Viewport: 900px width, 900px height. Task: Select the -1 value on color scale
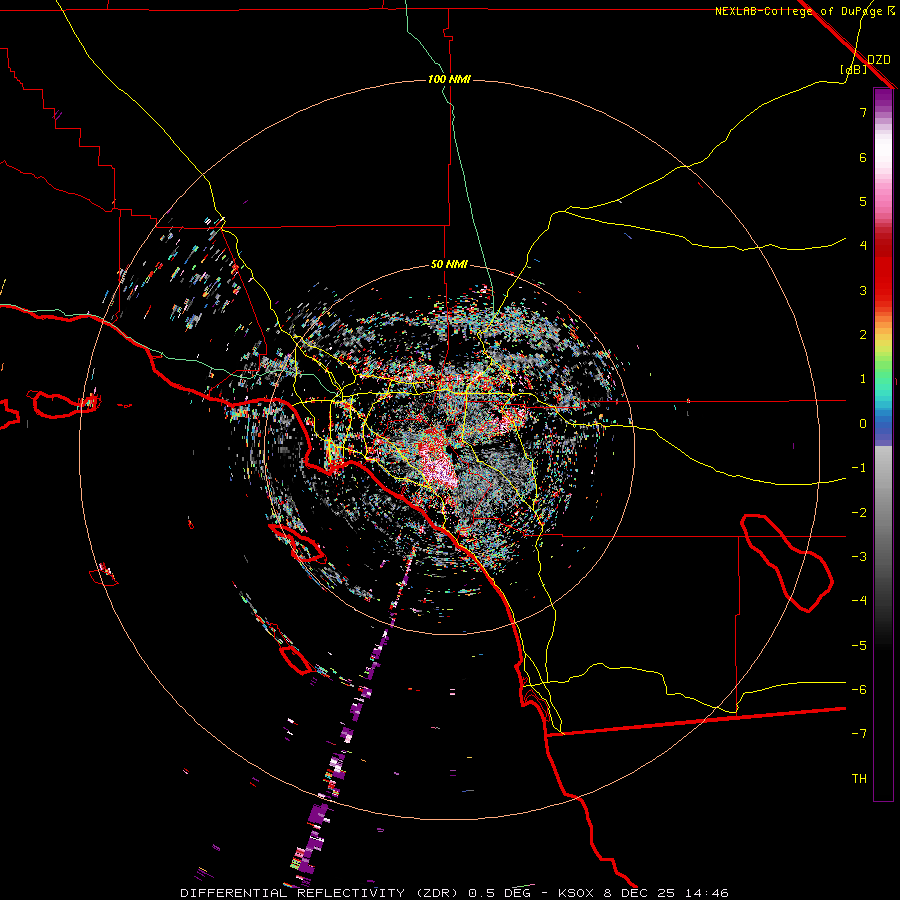tap(859, 468)
